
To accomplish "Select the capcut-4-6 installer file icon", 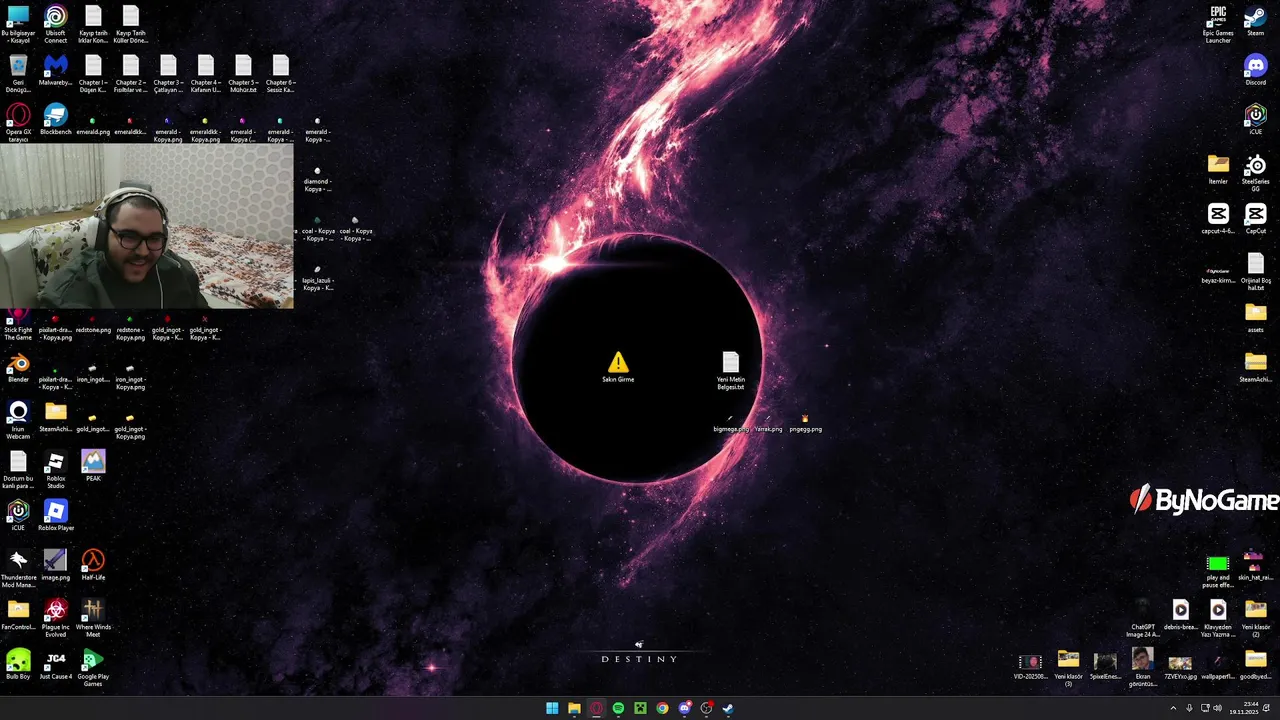I will click(1218, 219).
